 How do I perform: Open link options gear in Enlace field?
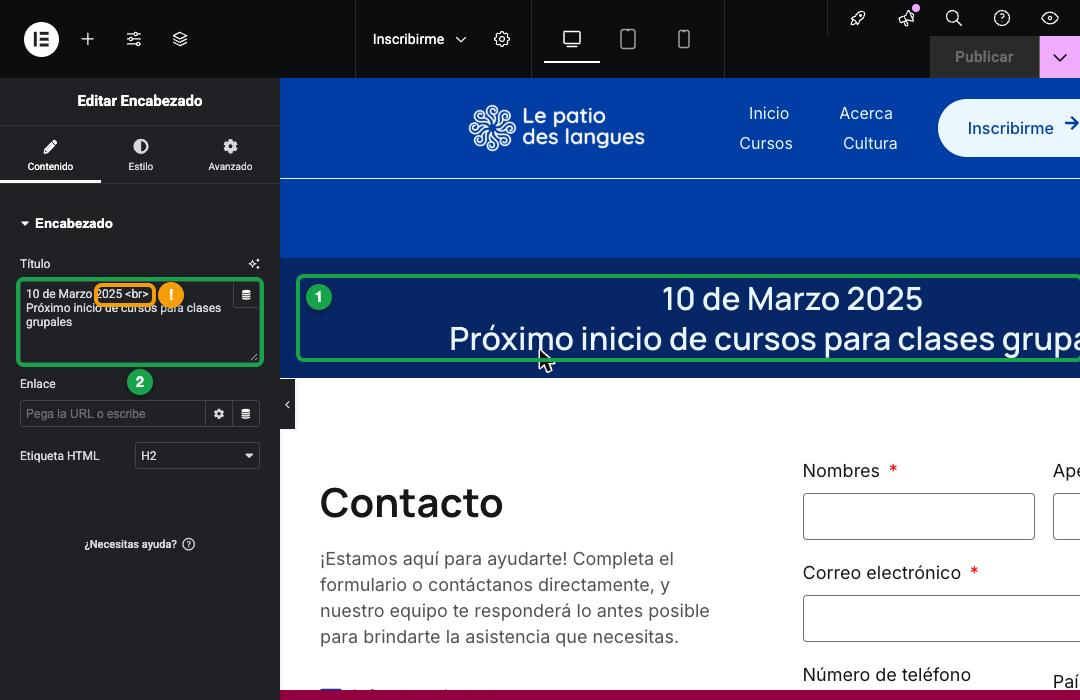tap(218, 414)
